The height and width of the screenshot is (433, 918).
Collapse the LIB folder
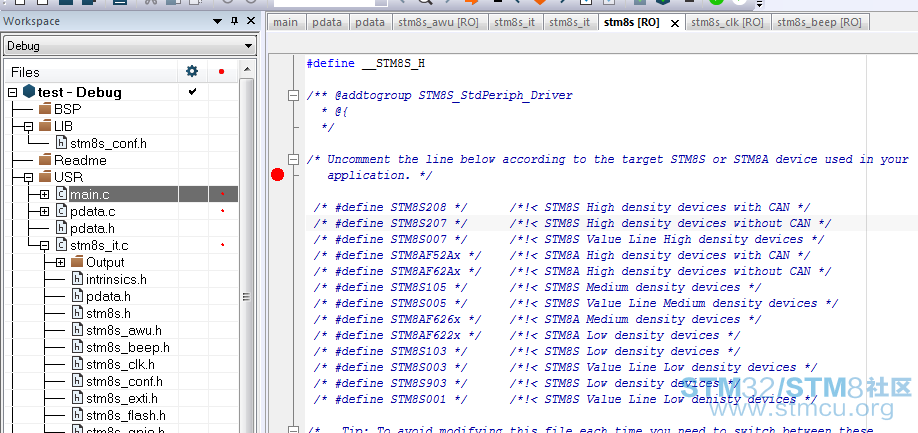tap(29, 126)
